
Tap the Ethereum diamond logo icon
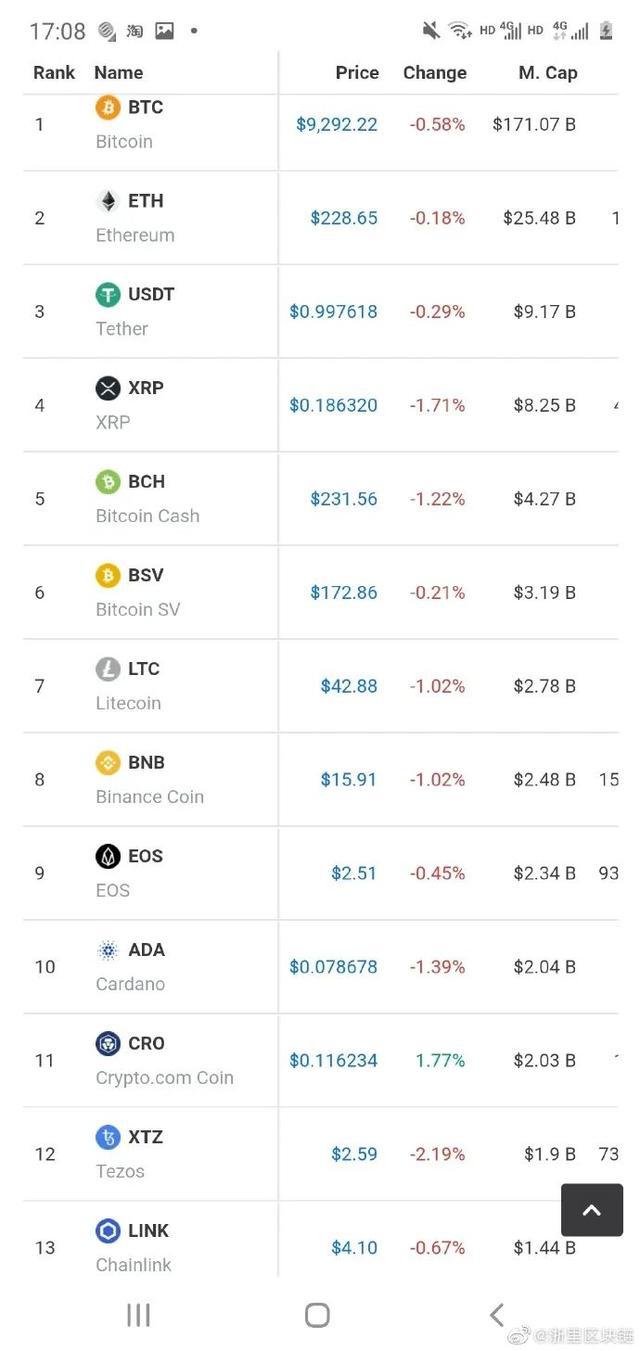click(x=107, y=201)
